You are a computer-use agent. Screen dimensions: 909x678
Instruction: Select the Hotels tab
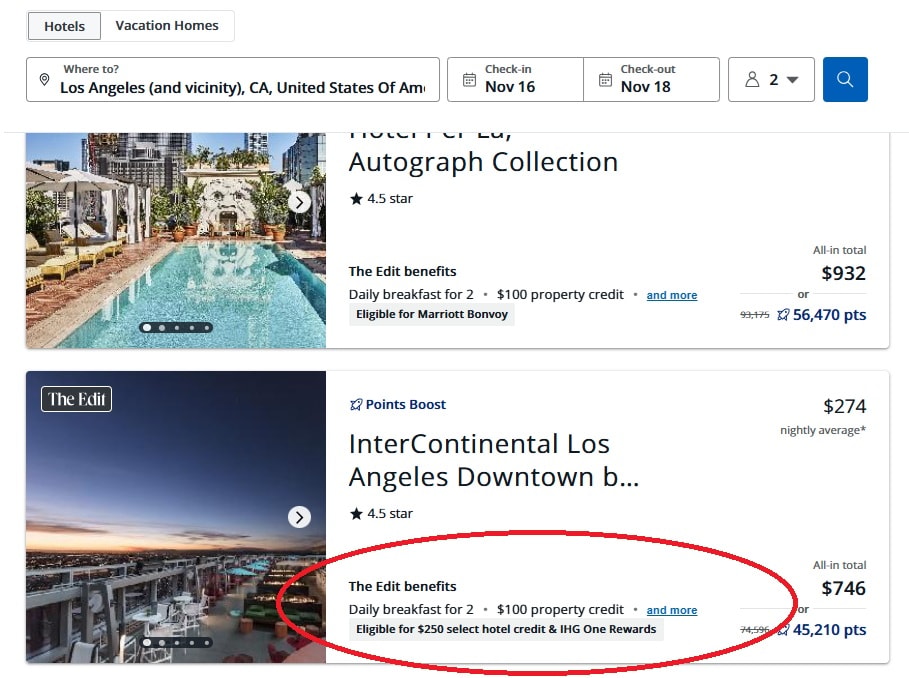click(x=64, y=26)
